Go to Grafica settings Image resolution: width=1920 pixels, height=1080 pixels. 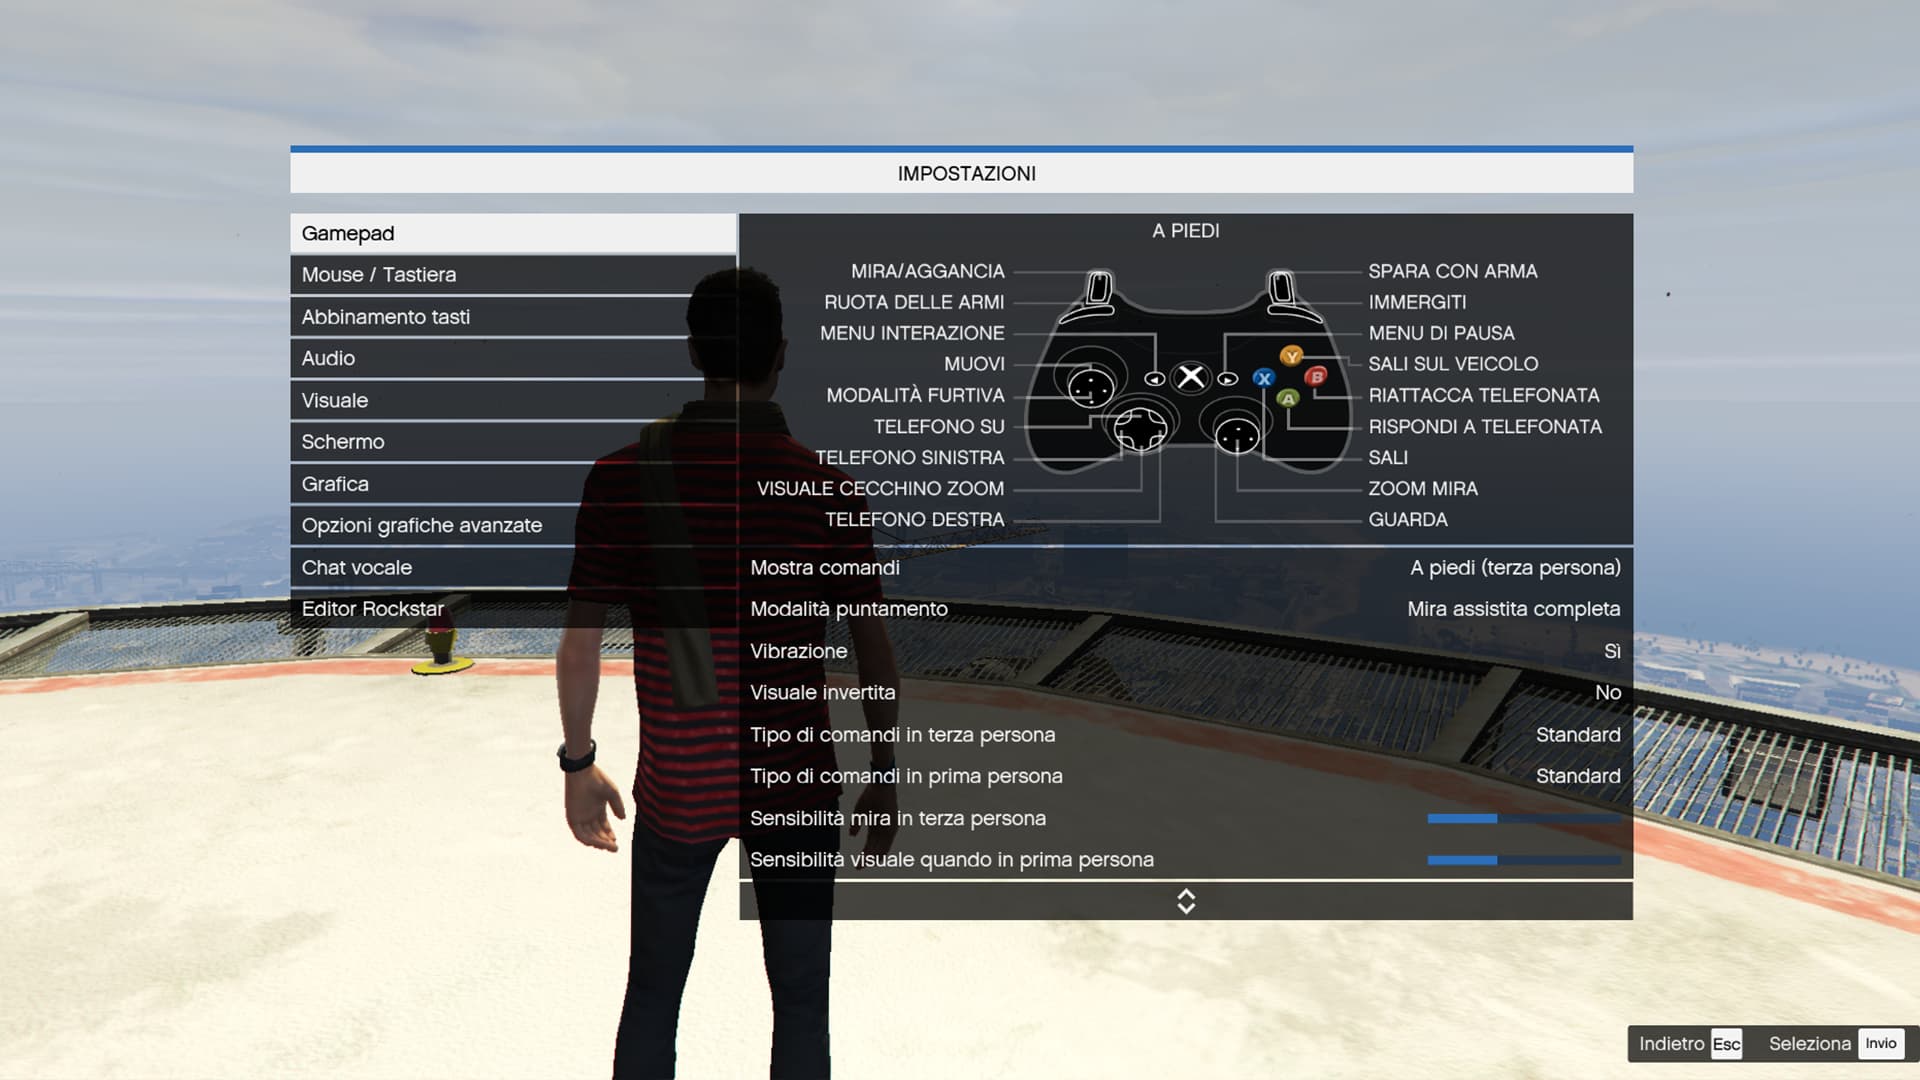click(513, 484)
